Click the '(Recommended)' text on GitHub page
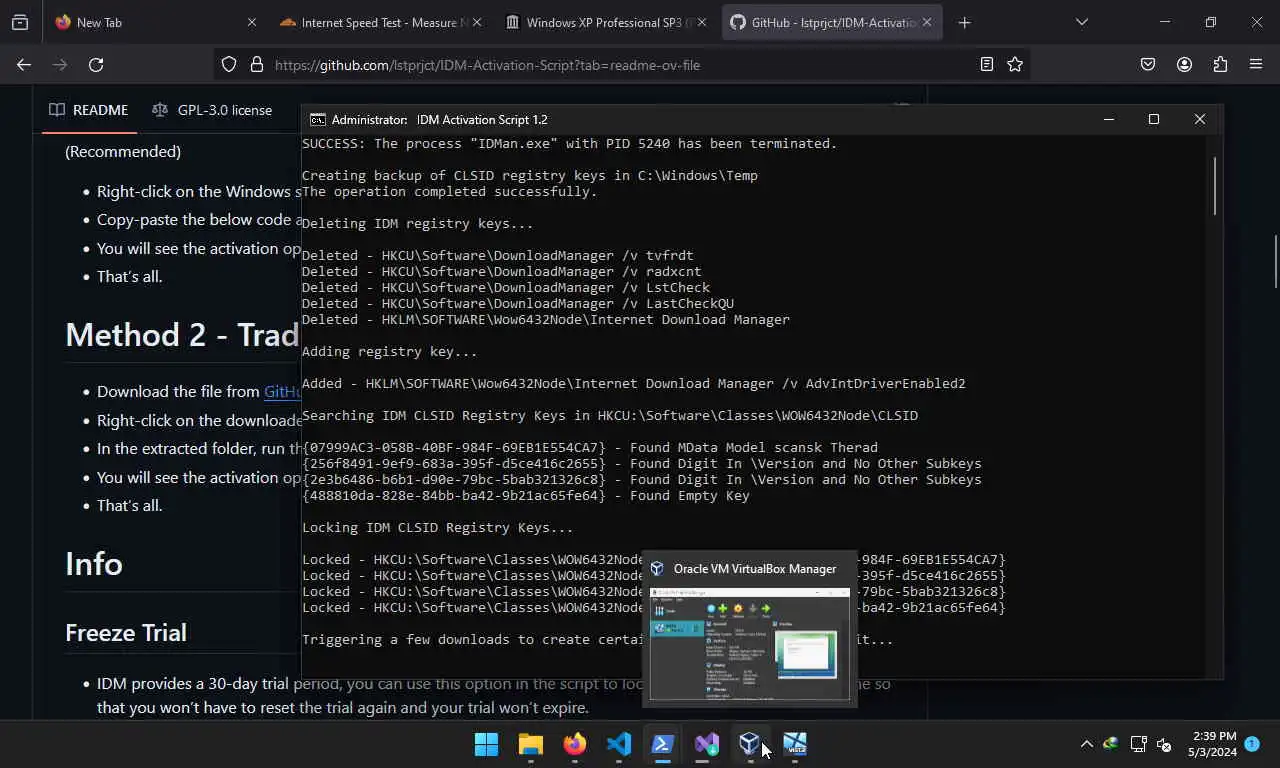The width and height of the screenshot is (1280, 768). (123, 152)
